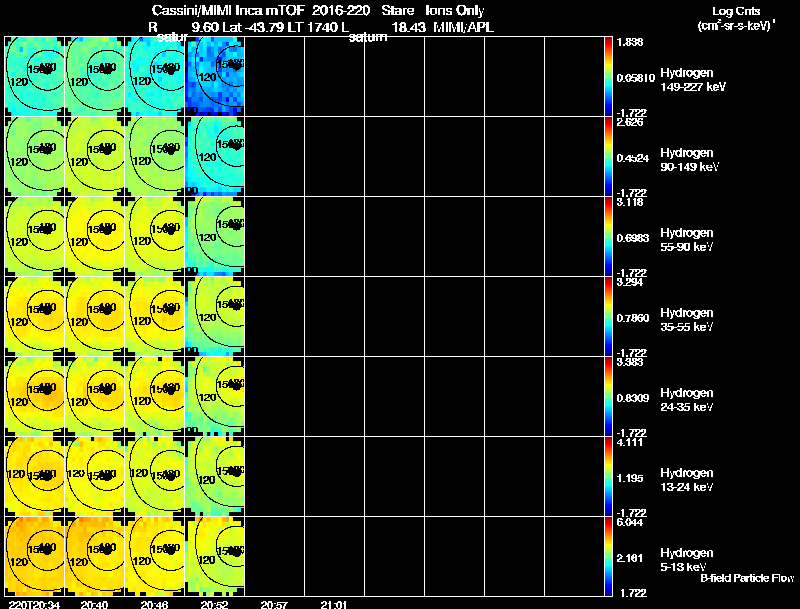
Task: Select the 5-13 keV panel at 20:52
Action: [215, 556]
